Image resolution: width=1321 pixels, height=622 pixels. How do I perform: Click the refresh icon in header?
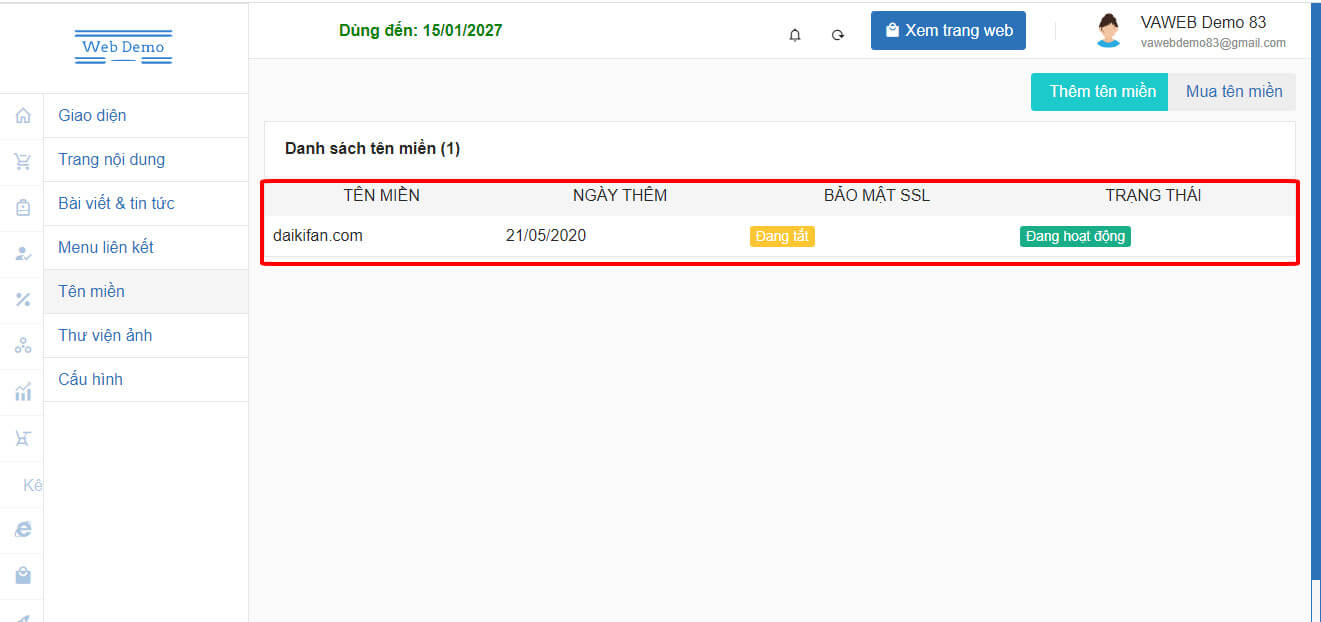point(838,35)
